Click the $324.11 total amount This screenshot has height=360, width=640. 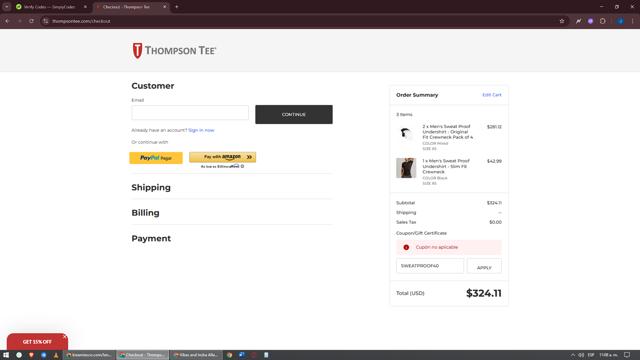tap(484, 293)
